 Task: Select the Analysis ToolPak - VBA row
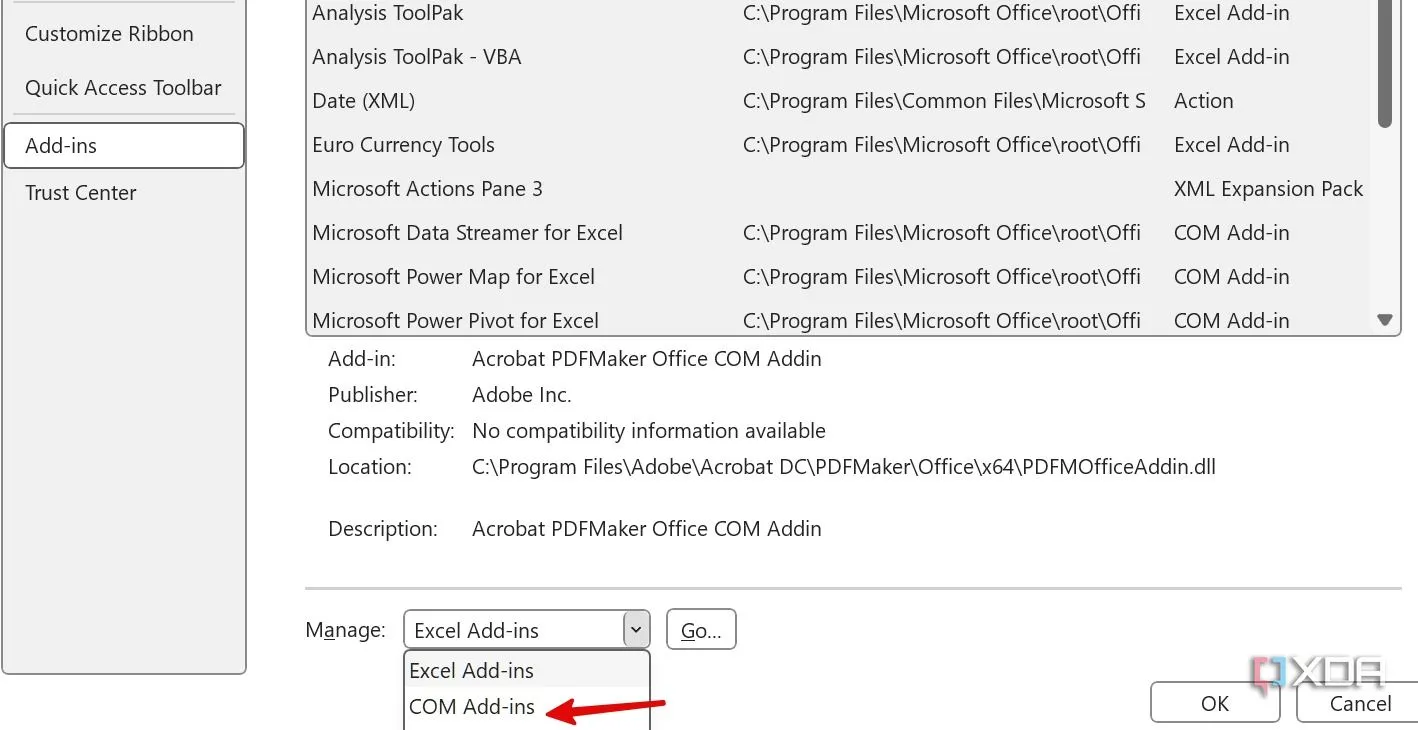[x=838, y=57]
